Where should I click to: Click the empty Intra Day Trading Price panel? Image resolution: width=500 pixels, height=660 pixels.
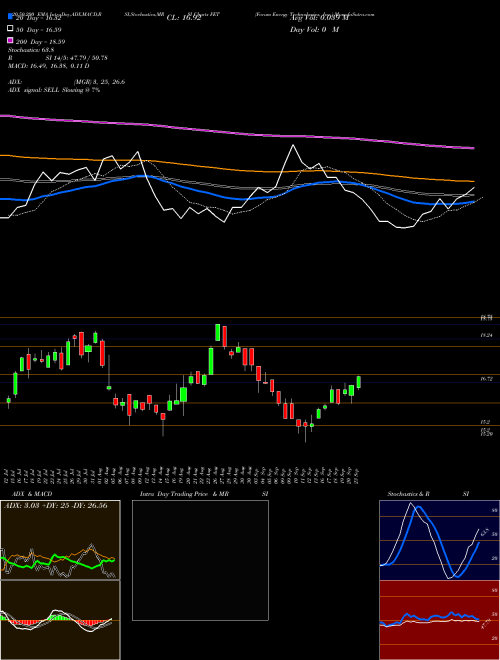200,560
